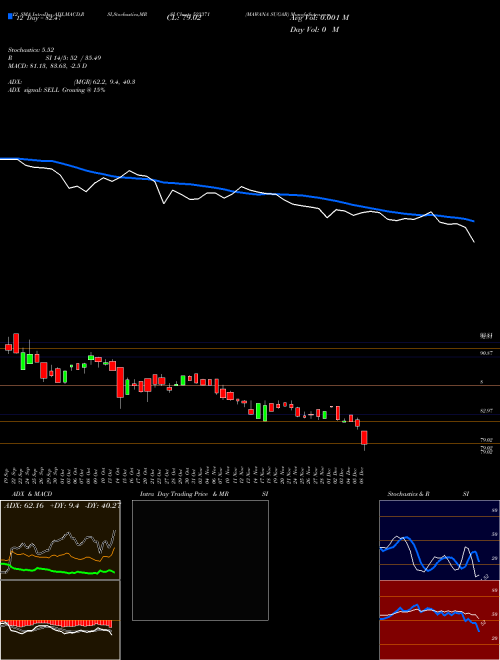
Task: Select the 'CL: 79.02' closing price text
Action: pos(184,18)
